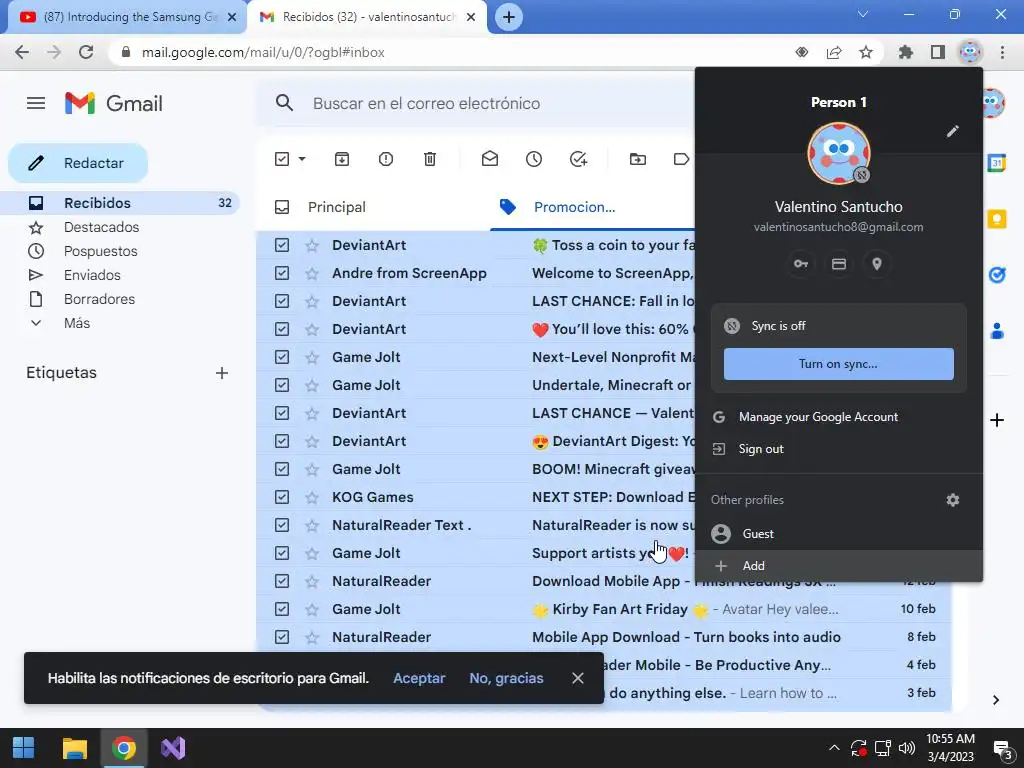Open File Explorer from the taskbar
The height and width of the screenshot is (768, 1024).
[x=74, y=748]
